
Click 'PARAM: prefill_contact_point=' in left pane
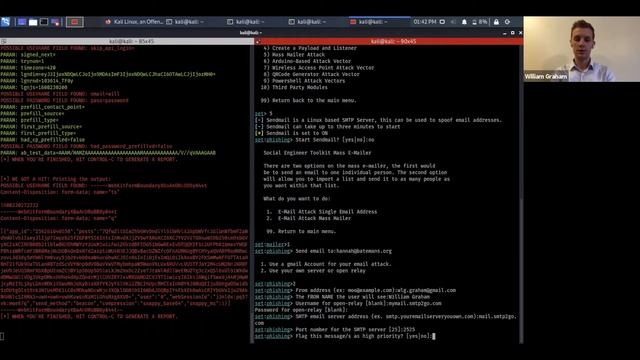tap(42, 107)
